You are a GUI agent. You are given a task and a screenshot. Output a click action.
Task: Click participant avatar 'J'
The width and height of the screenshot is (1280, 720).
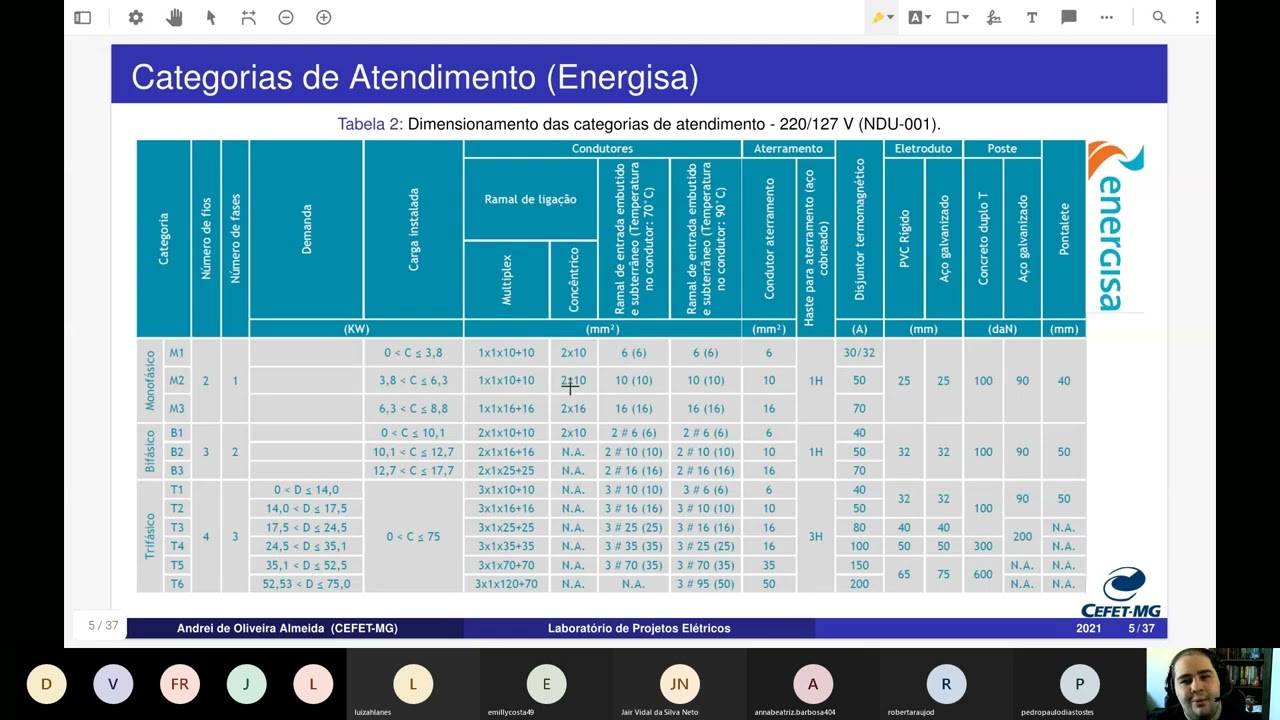(x=246, y=684)
